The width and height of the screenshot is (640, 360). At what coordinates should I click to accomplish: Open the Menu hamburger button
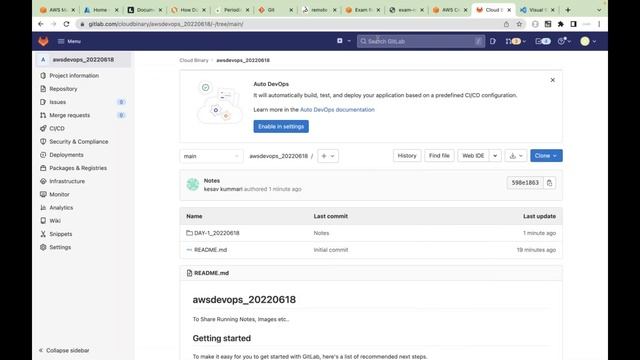click(69, 41)
